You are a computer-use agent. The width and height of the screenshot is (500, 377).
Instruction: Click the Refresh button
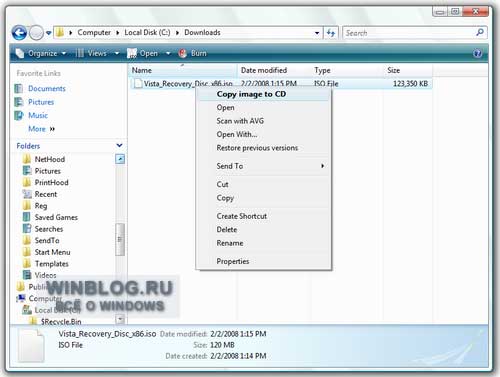coord(331,33)
